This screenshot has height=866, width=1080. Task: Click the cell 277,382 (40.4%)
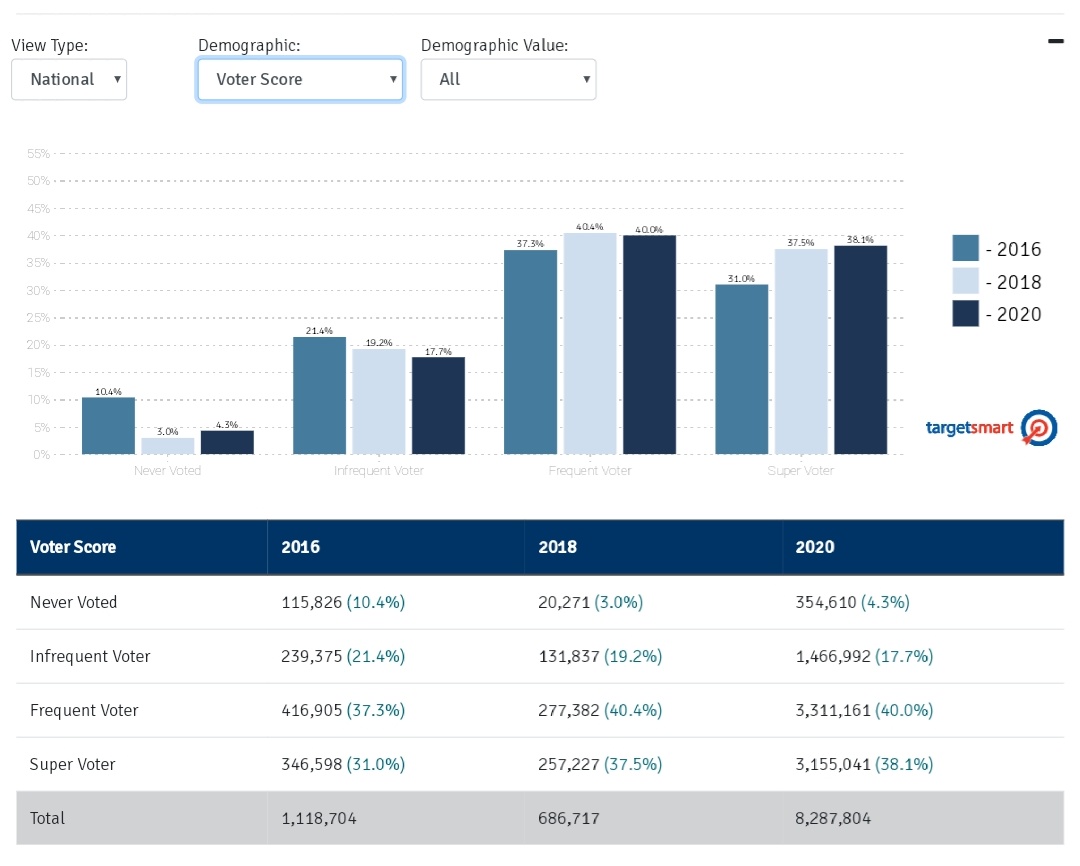(600, 710)
